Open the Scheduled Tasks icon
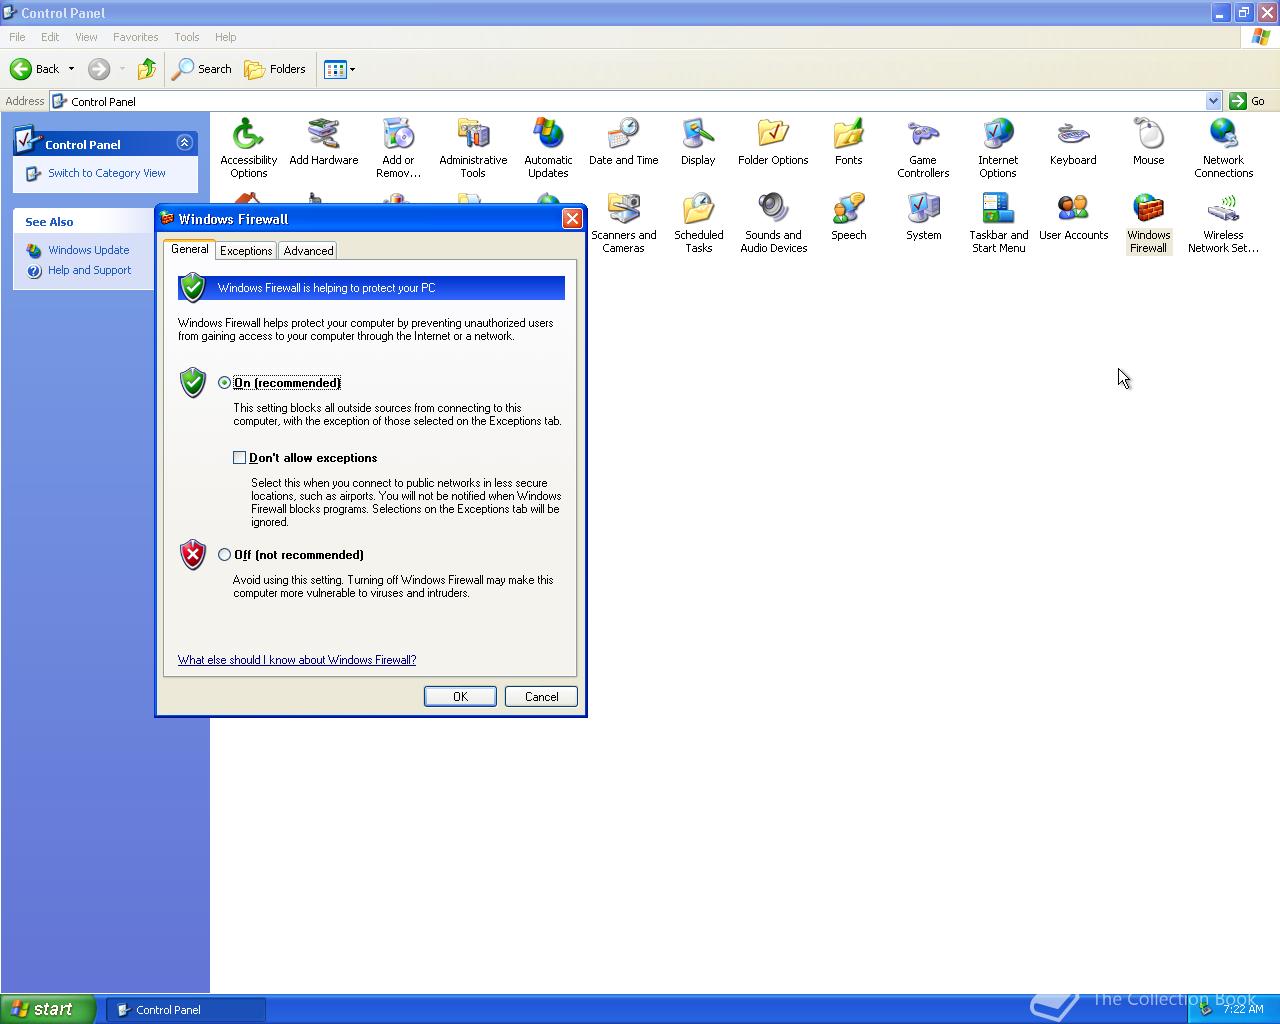 point(698,222)
